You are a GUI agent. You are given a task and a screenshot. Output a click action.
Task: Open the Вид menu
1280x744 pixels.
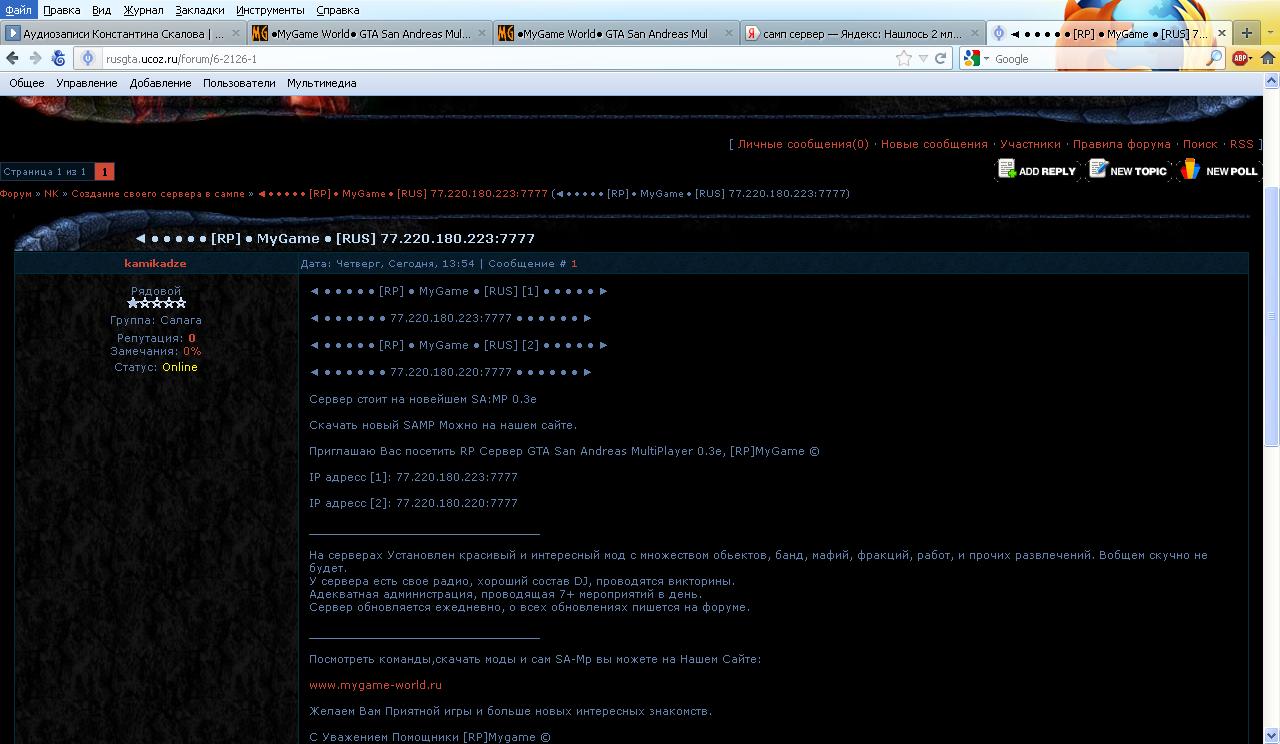click(x=101, y=10)
